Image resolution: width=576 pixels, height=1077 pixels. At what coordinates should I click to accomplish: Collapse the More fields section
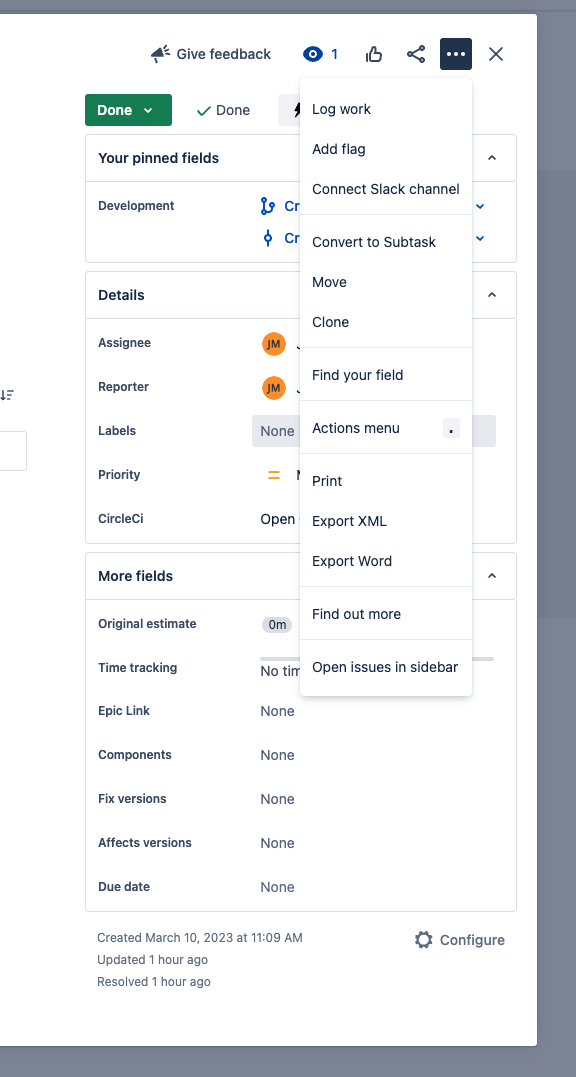[491, 575]
